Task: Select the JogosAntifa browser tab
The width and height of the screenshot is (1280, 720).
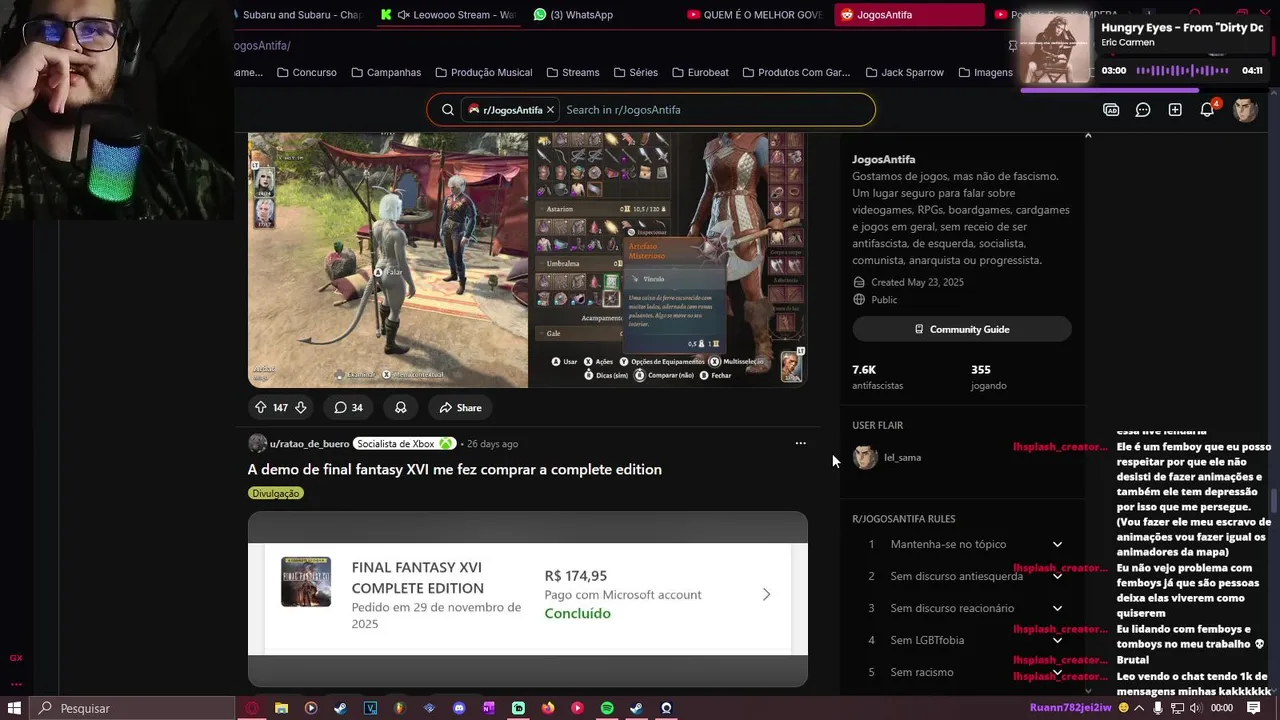Action: click(x=908, y=15)
